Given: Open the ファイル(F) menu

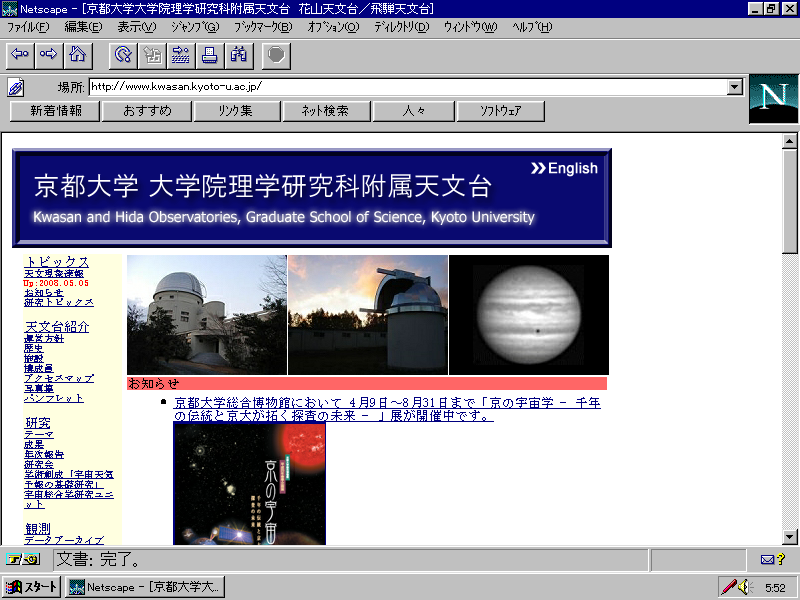Looking at the screenshot, I should 28,27.
